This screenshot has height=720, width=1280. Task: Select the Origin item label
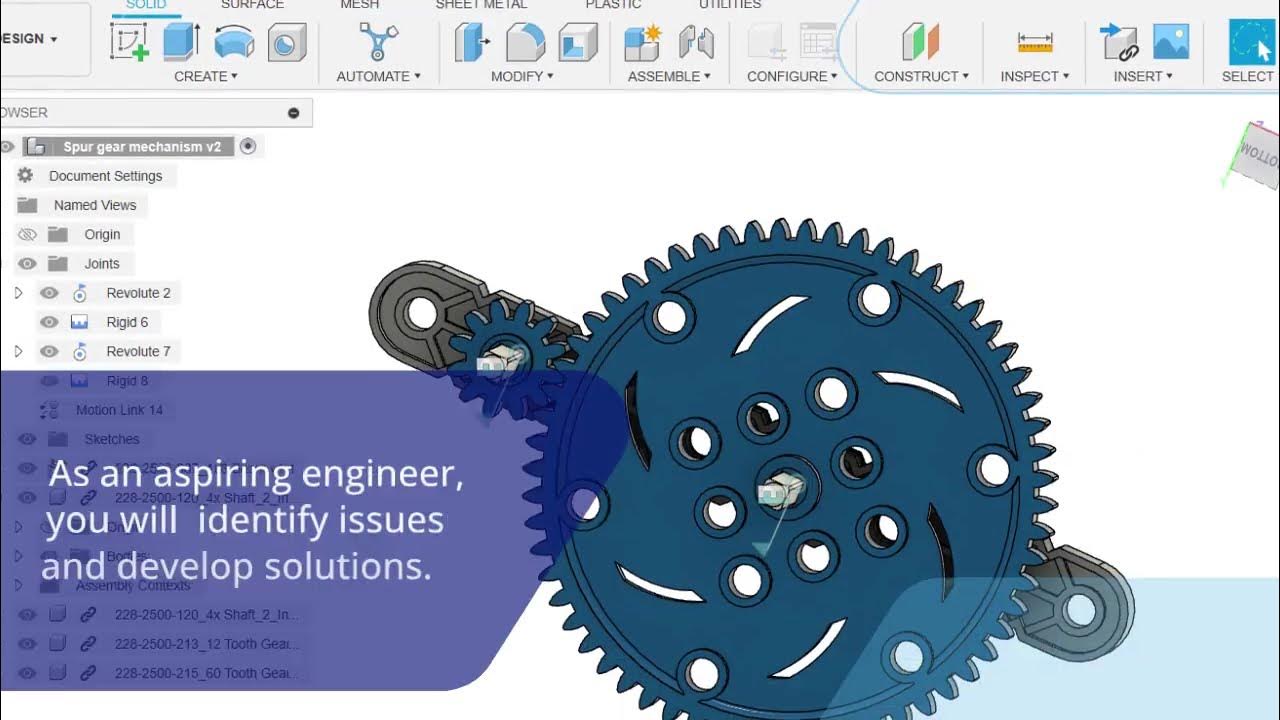click(102, 234)
